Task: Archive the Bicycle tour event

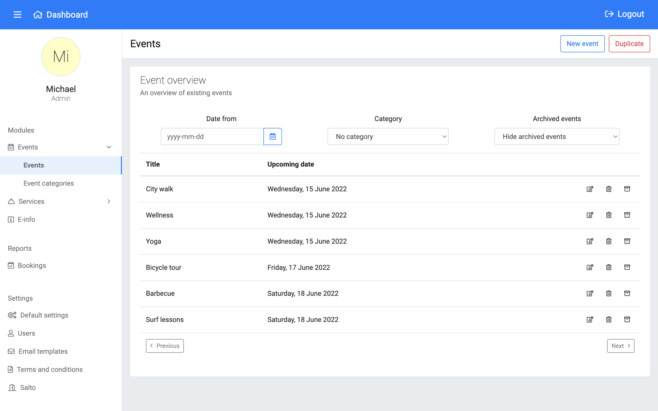Action: 627,267
